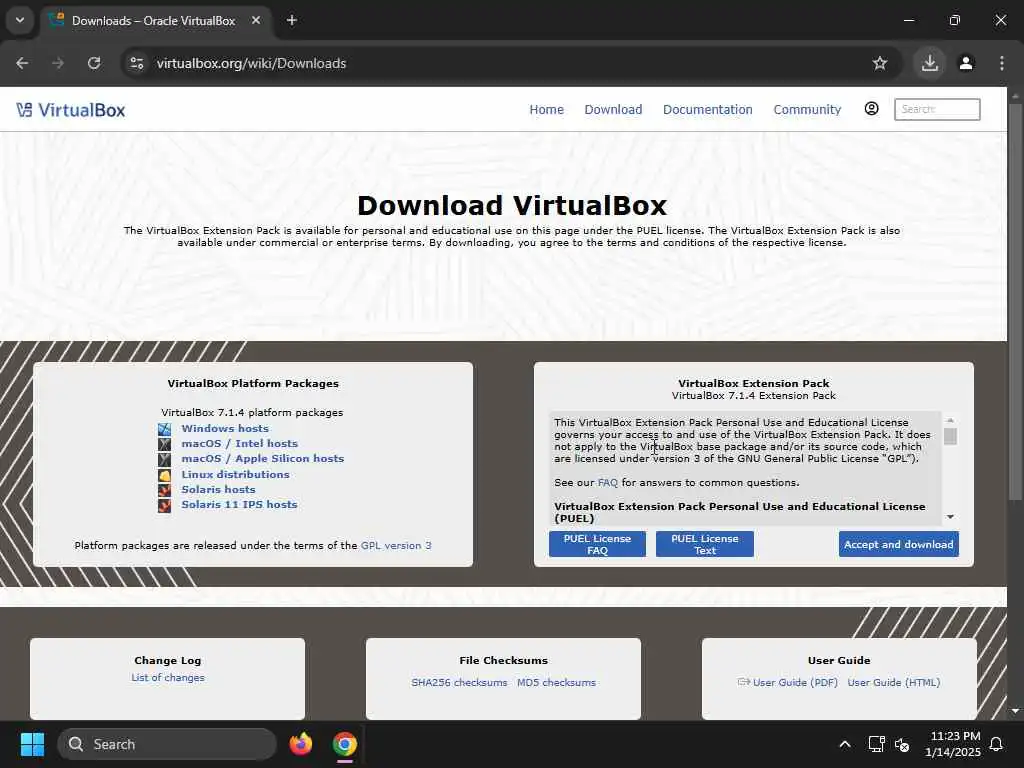Click the VirtualBox logo in the header
The width and height of the screenshot is (1024, 768).
[x=71, y=110]
